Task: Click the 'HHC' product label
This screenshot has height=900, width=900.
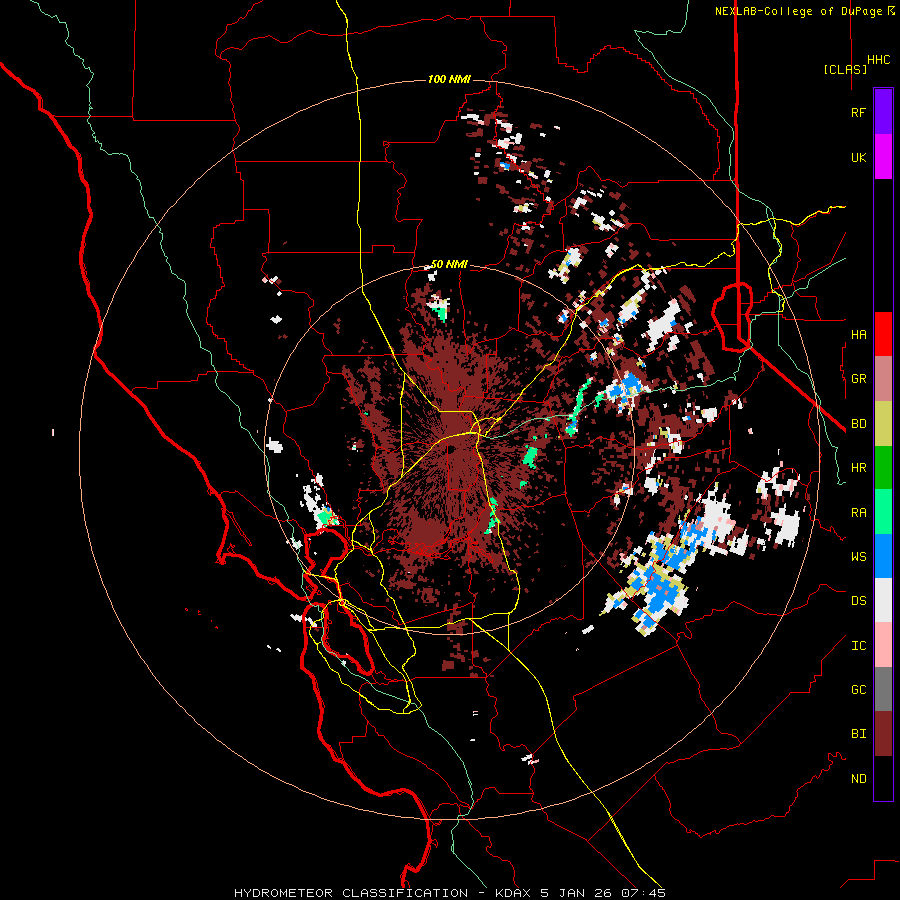Action: click(878, 60)
